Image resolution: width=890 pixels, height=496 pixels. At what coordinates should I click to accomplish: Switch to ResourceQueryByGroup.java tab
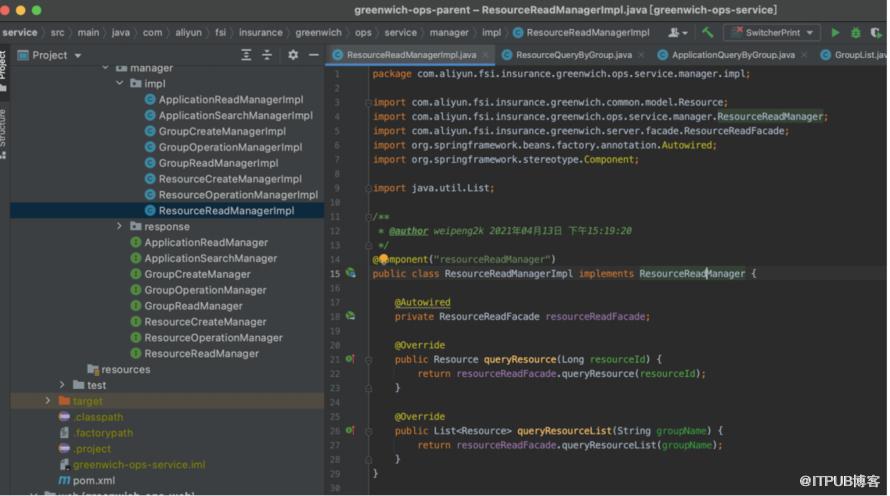(573, 55)
